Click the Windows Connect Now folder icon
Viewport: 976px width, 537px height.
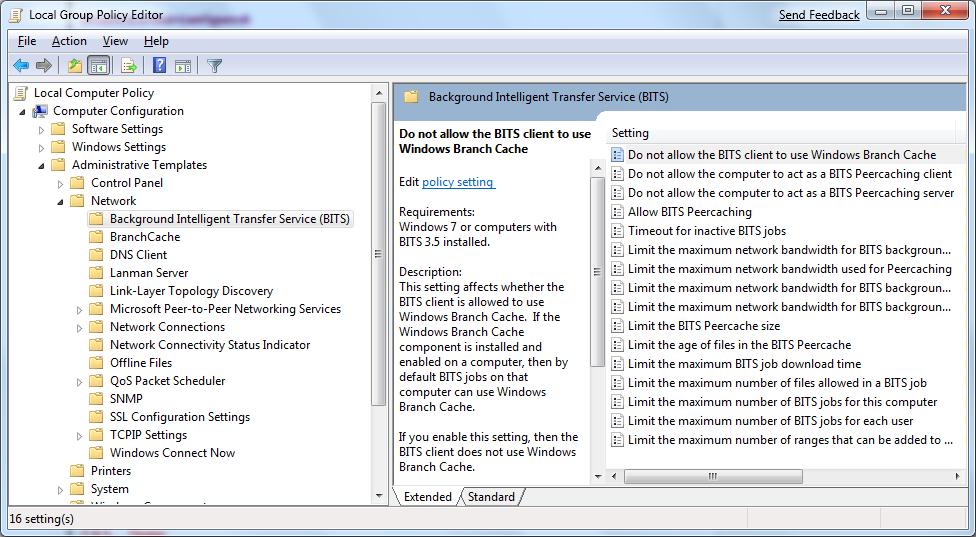pos(96,452)
